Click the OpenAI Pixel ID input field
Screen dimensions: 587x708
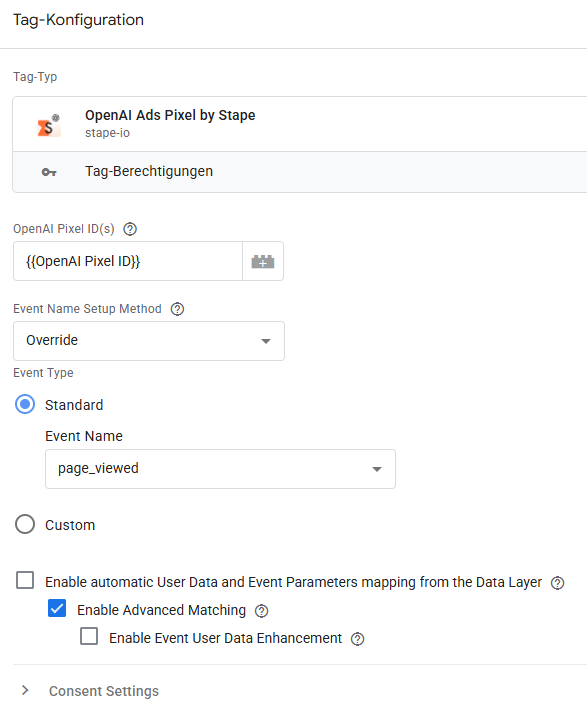pos(128,261)
